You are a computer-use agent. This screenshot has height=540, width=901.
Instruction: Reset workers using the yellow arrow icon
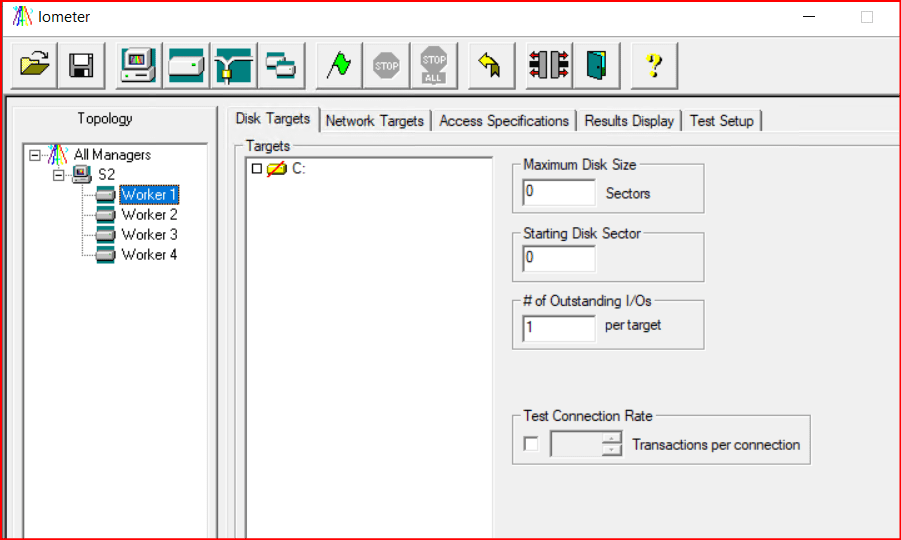(489, 66)
